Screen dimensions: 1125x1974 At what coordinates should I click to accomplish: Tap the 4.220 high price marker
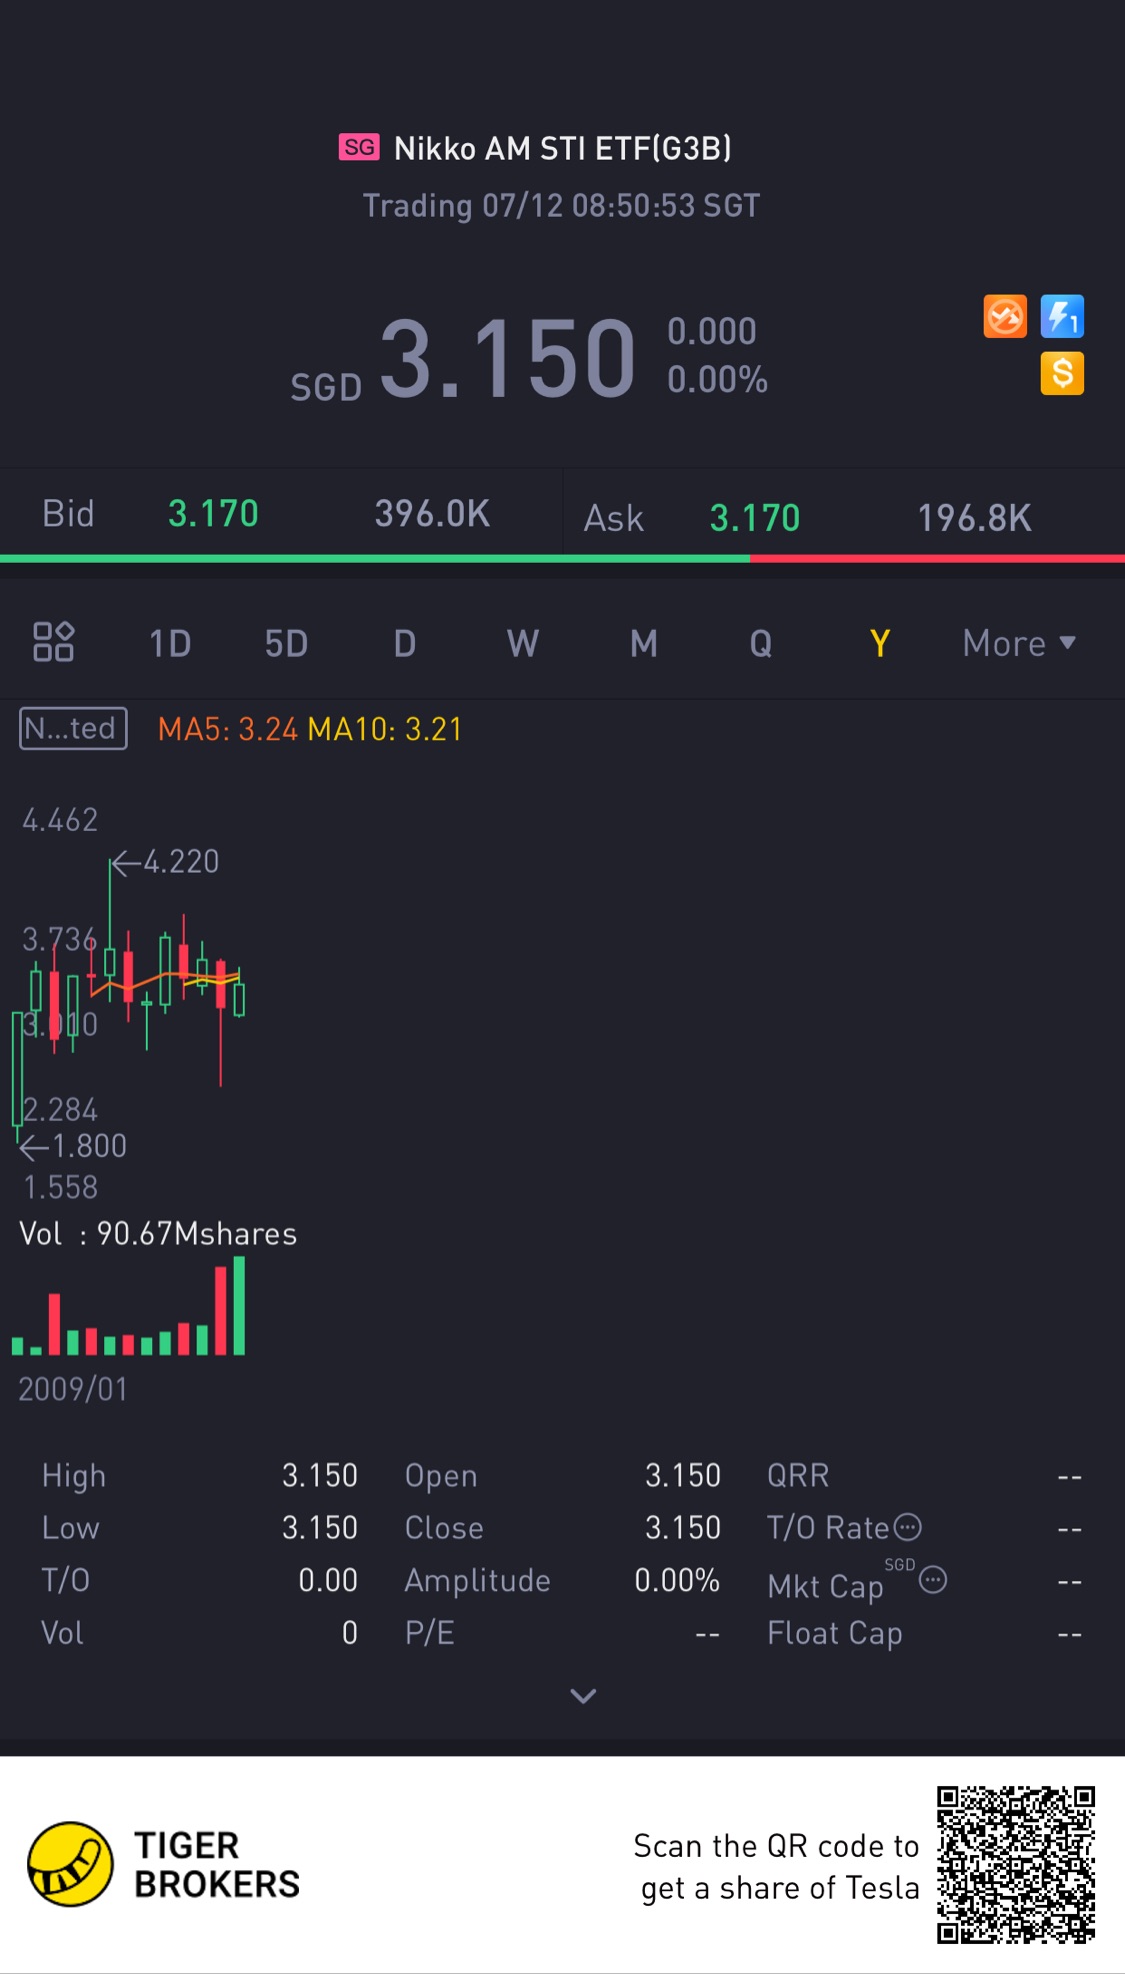pyautogui.click(x=166, y=861)
